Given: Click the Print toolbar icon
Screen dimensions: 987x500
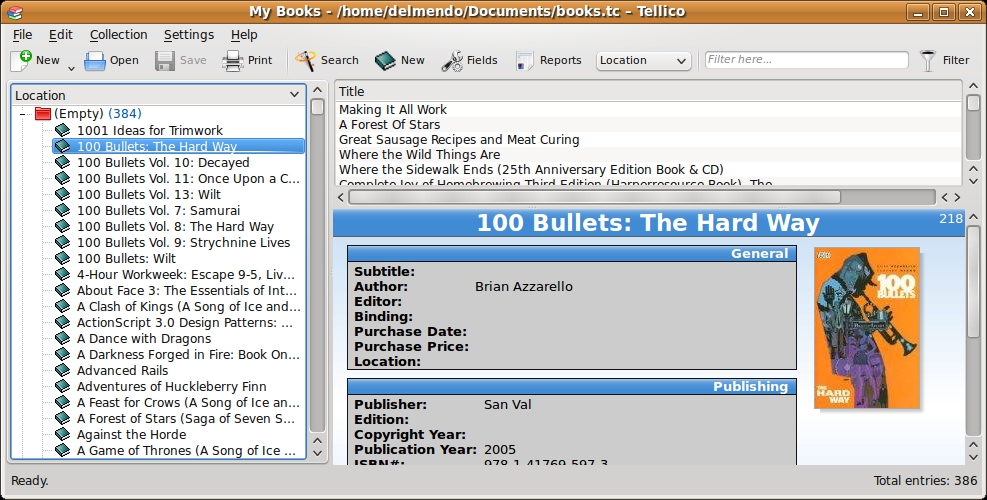Looking at the screenshot, I should 233,60.
